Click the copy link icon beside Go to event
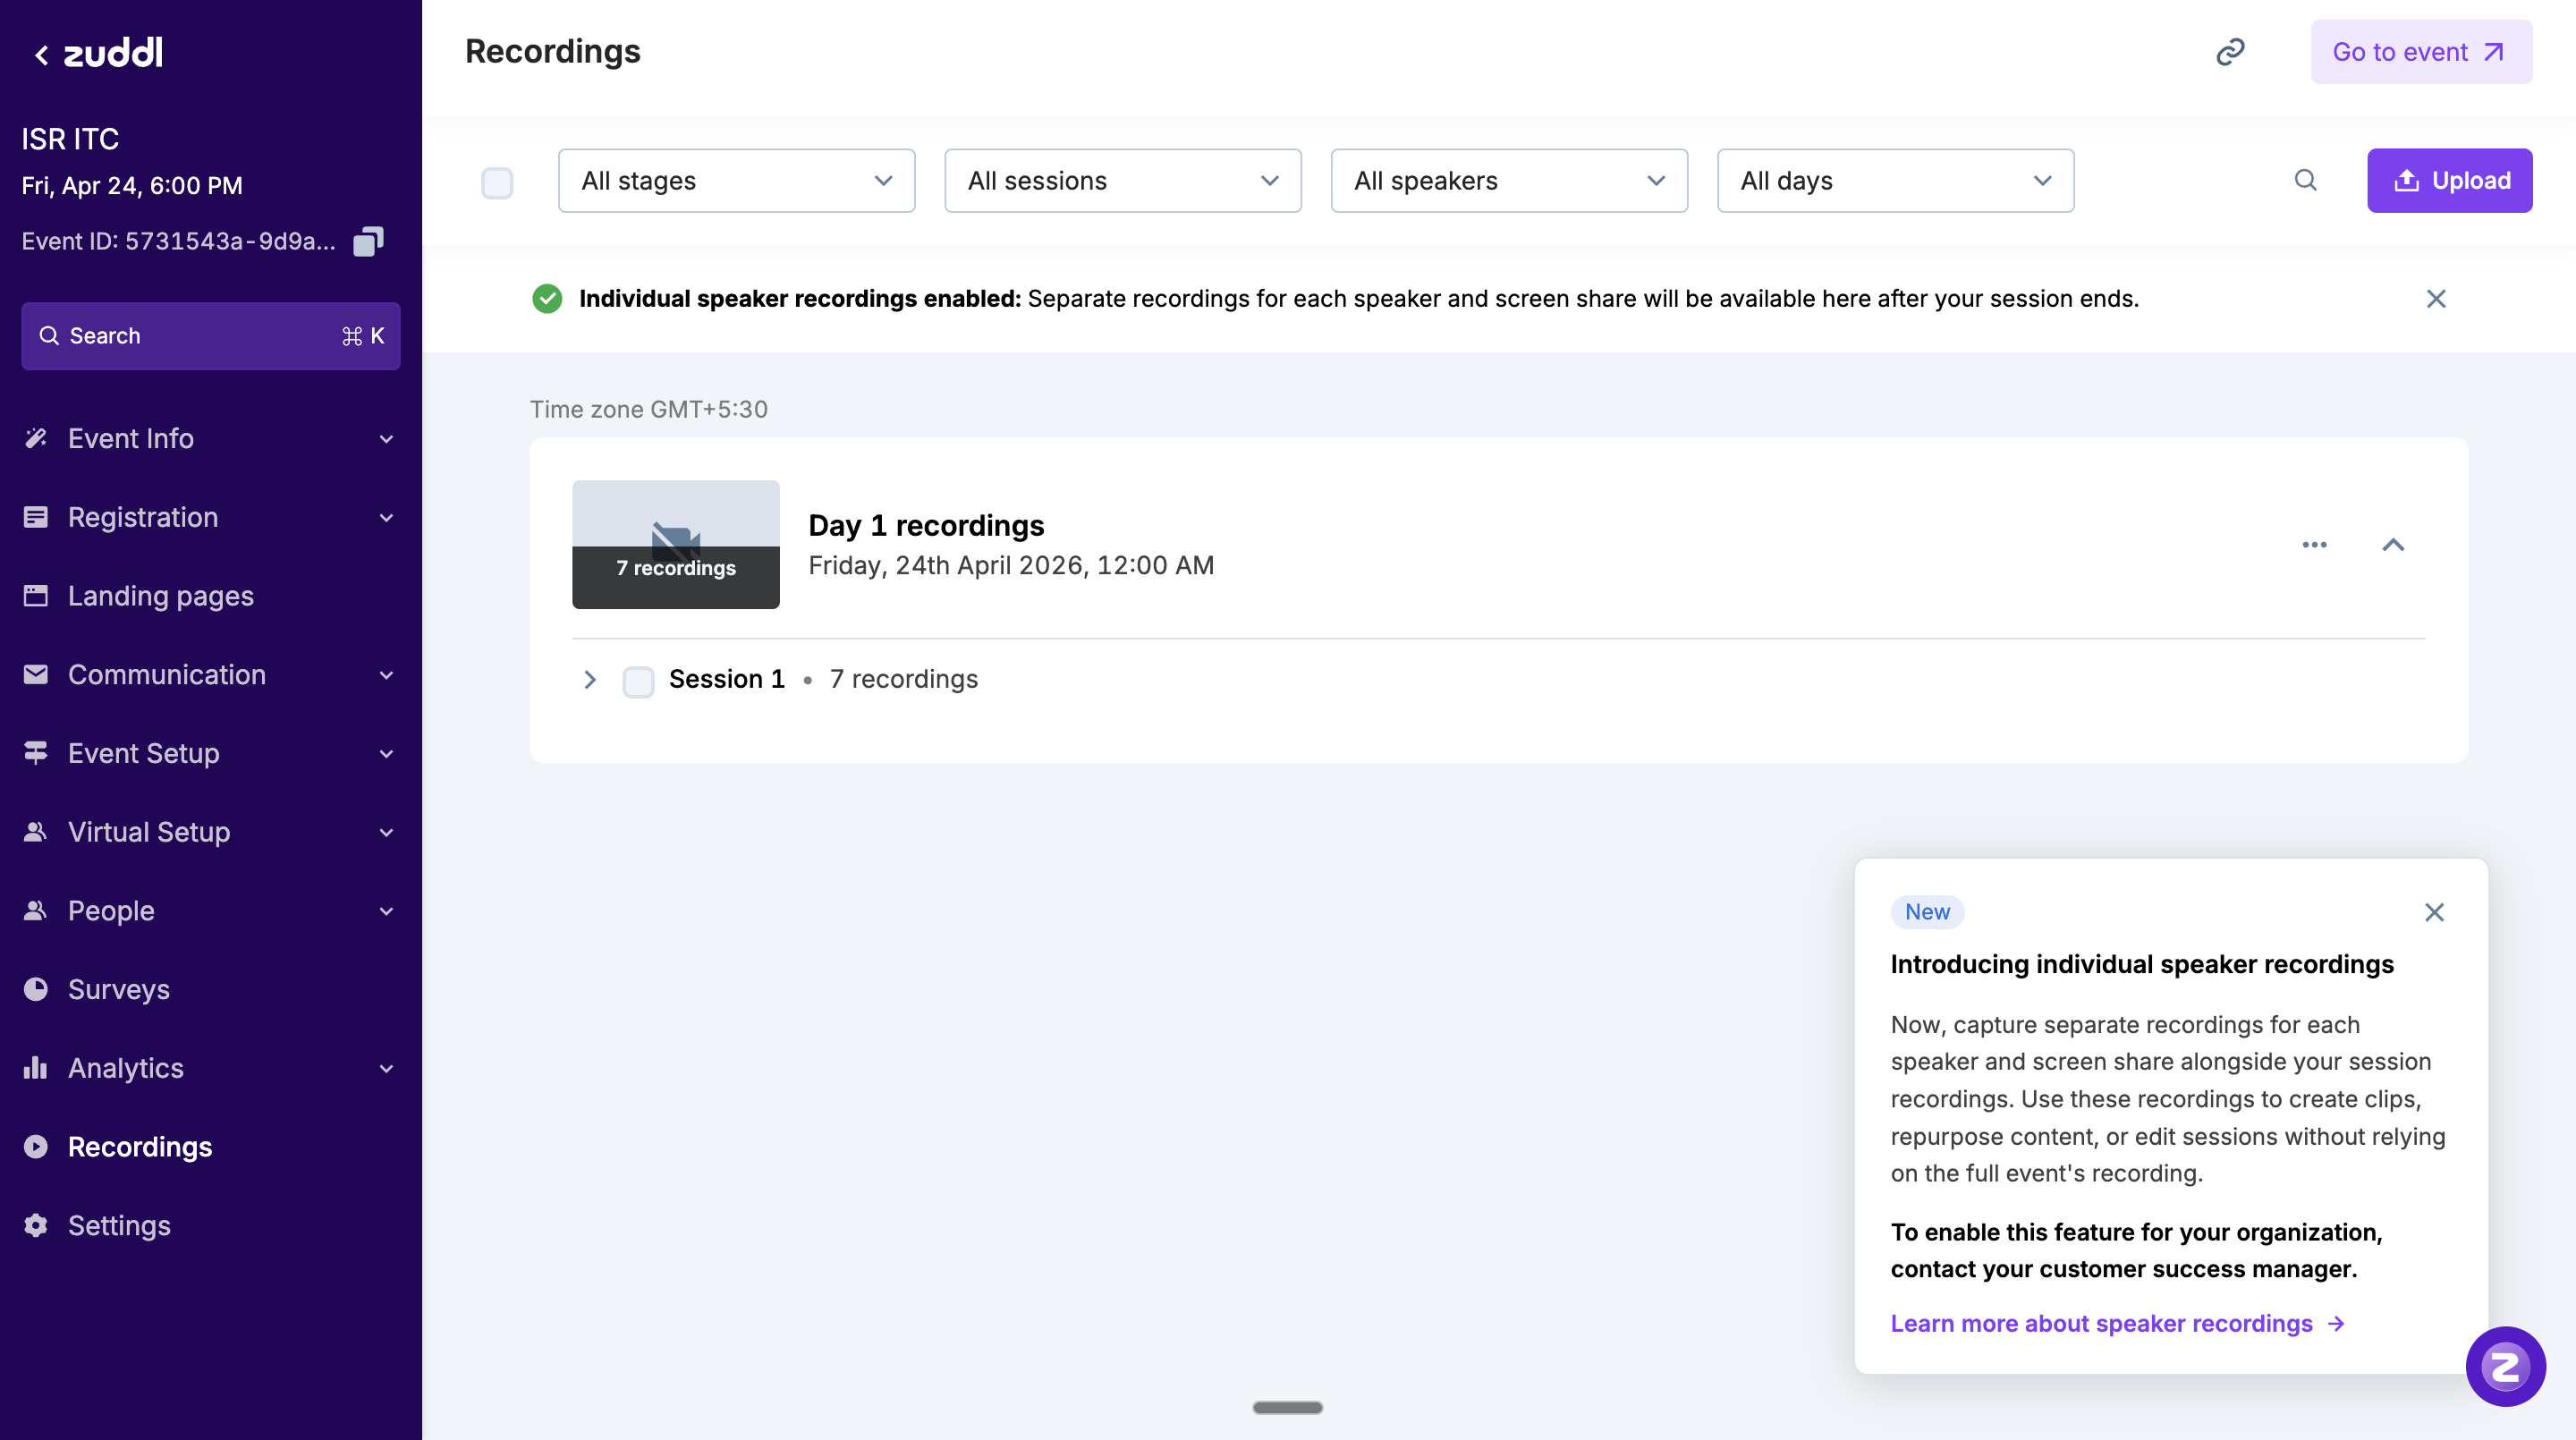Image resolution: width=2576 pixels, height=1440 pixels. click(x=2230, y=51)
